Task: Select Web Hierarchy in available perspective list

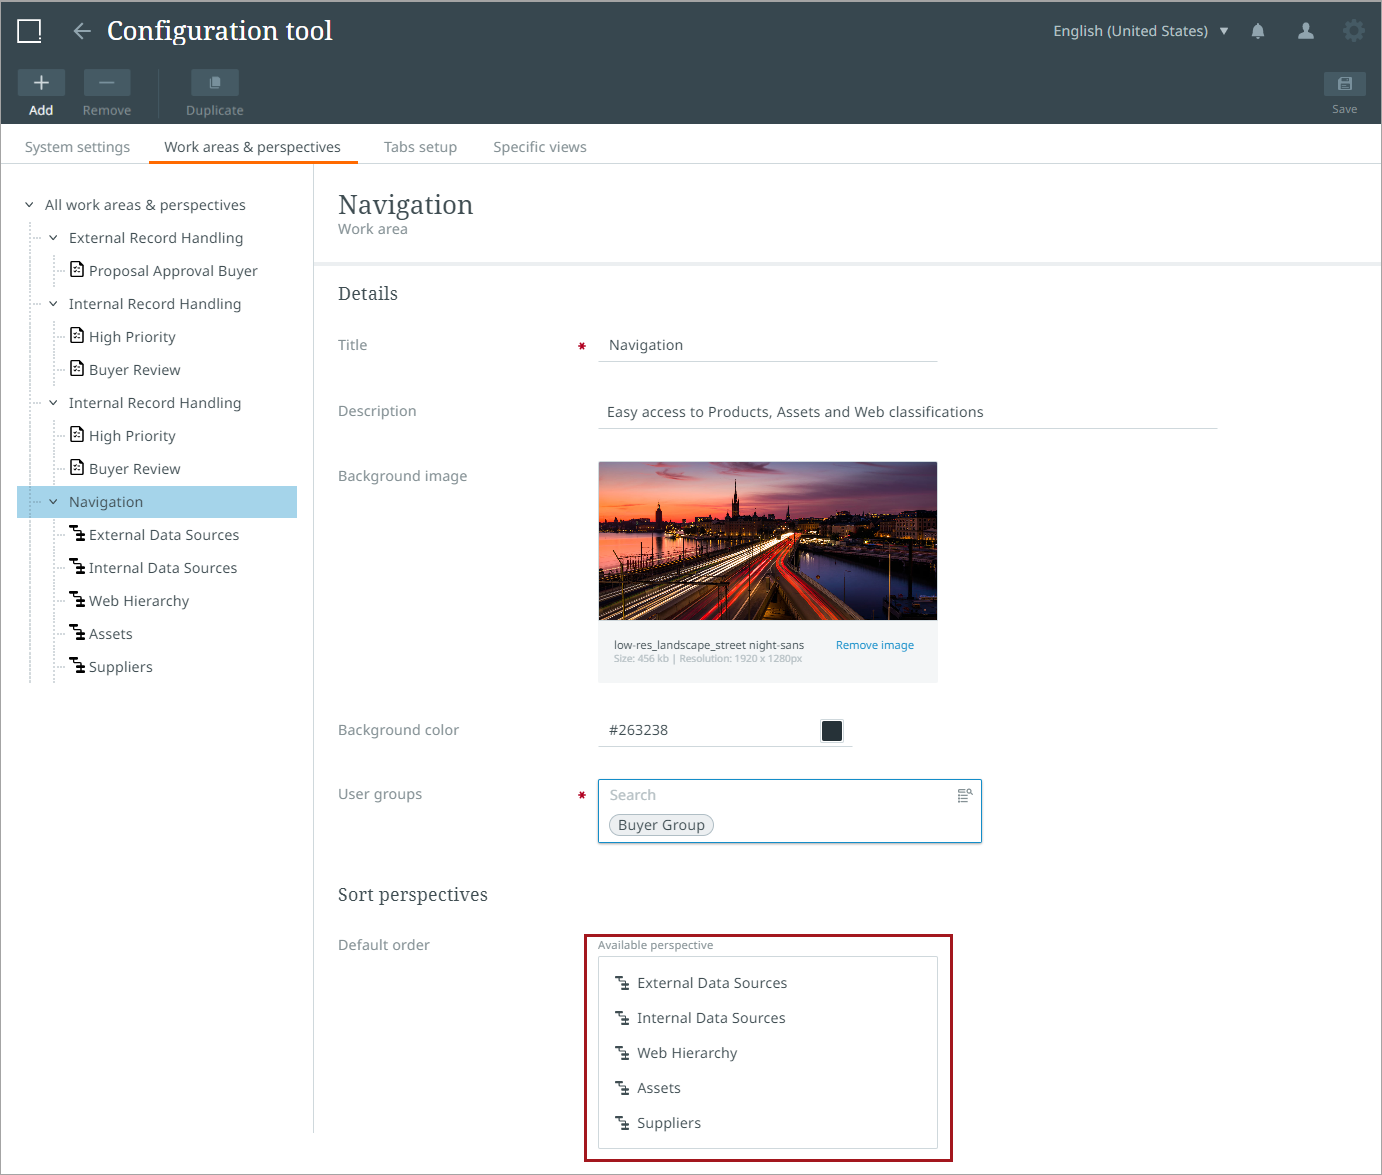Action: [x=687, y=1053]
